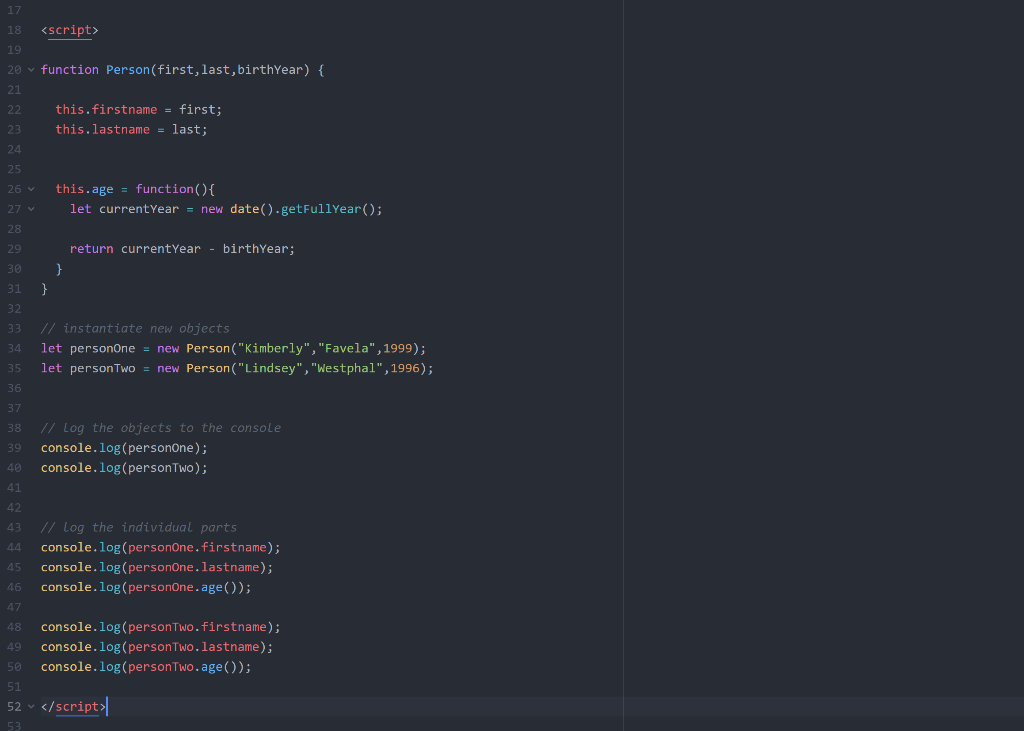The width and height of the screenshot is (1024, 731).
Task: Click the comment '// instantiate new objects'
Action: pos(135,329)
